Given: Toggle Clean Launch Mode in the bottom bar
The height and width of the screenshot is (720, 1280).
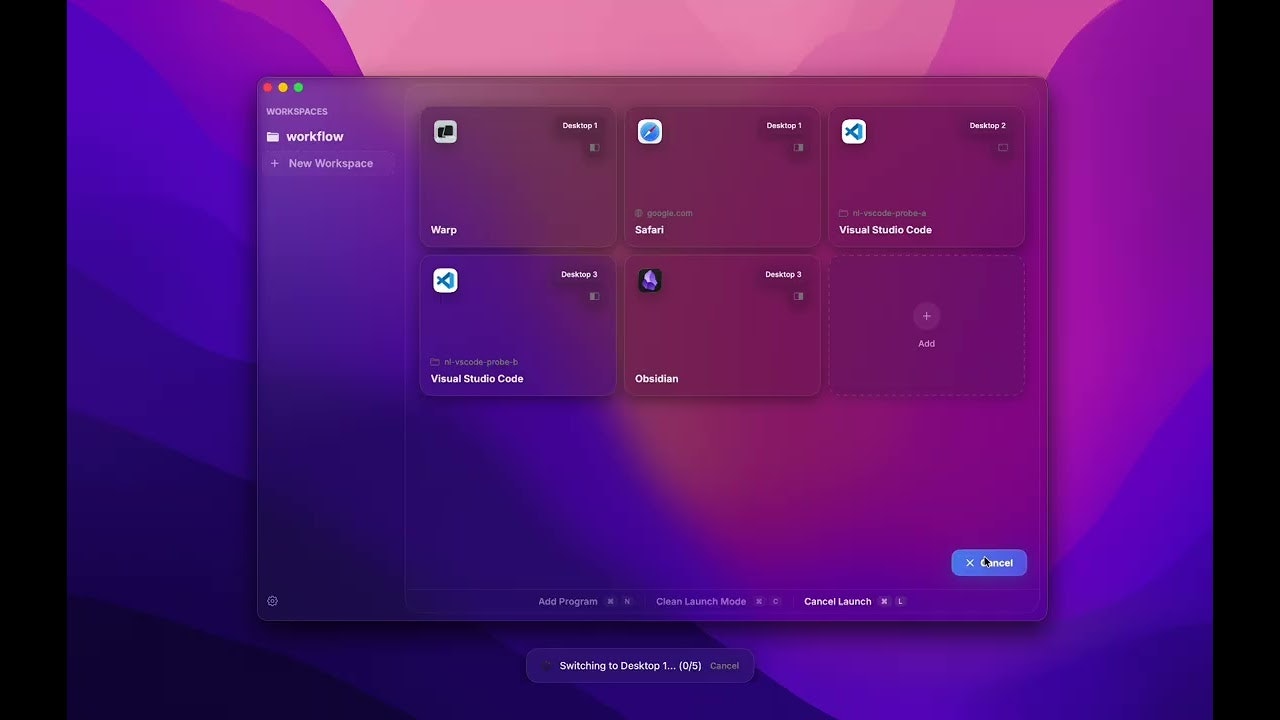Looking at the screenshot, I should click(718, 602).
